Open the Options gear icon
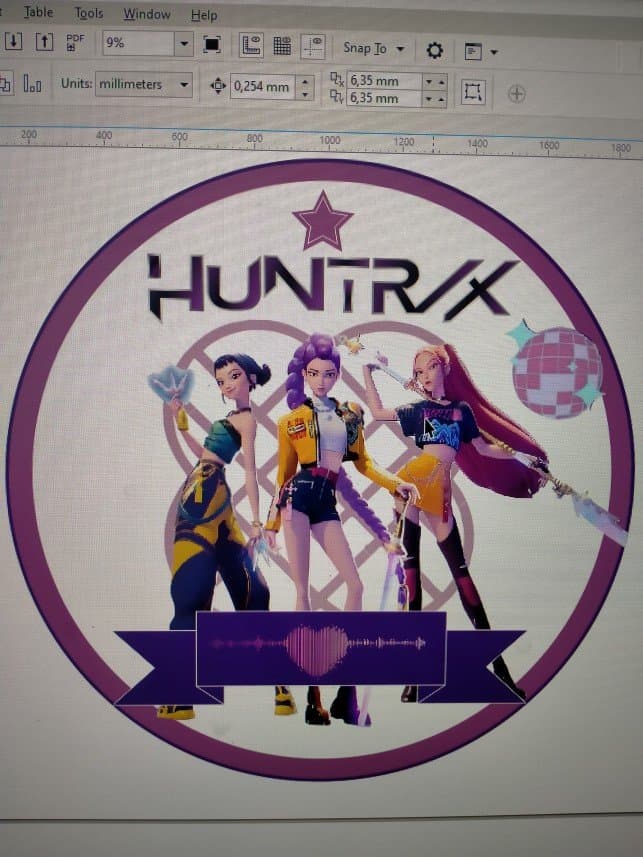Viewport: 643px width, 857px height. coord(434,51)
